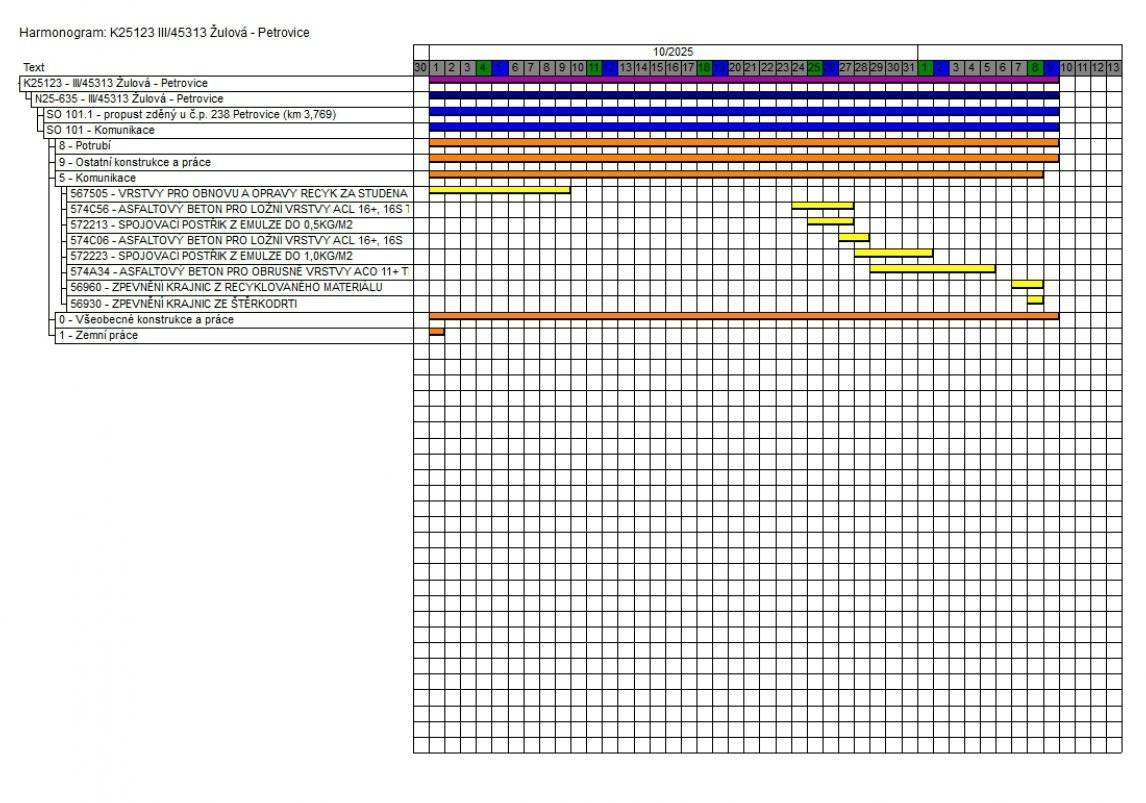Click the purple bar for the K25123 project
This screenshot has width=1146, height=803.
click(x=743, y=79)
